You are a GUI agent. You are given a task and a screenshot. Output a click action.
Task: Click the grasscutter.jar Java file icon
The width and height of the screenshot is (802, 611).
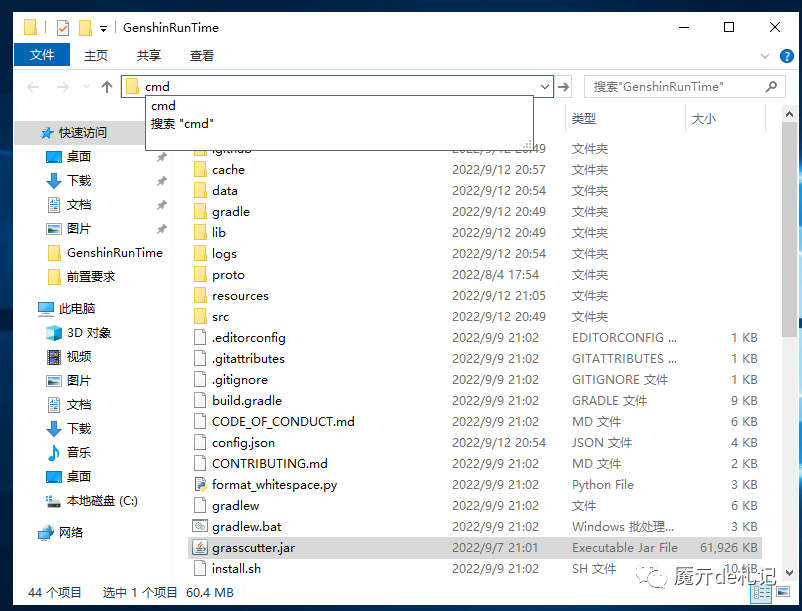199,548
